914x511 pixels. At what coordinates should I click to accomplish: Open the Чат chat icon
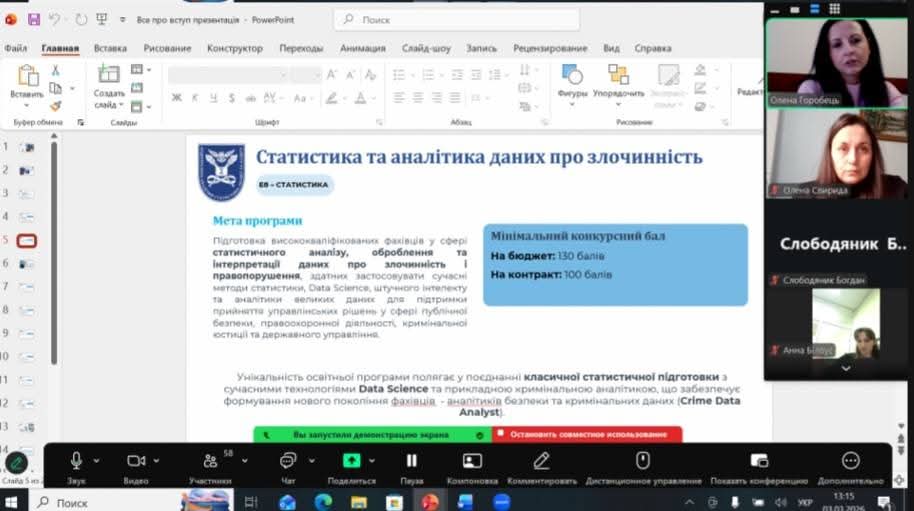pyautogui.click(x=288, y=460)
